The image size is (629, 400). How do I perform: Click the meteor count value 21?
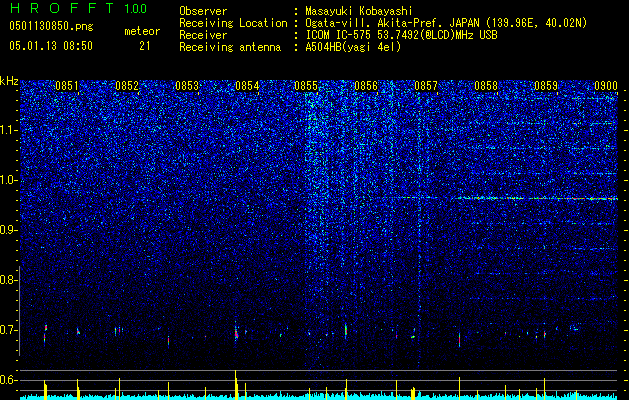(145, 46)
